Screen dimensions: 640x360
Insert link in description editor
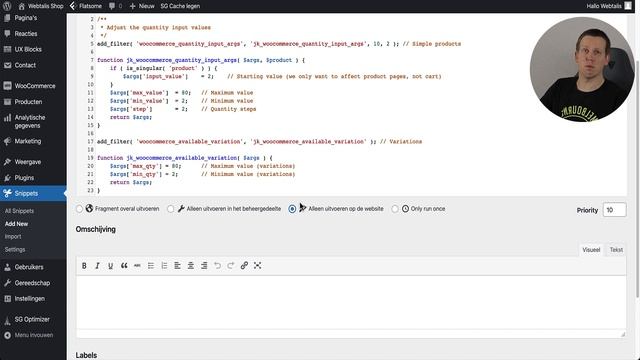click(x=244, y=265)
